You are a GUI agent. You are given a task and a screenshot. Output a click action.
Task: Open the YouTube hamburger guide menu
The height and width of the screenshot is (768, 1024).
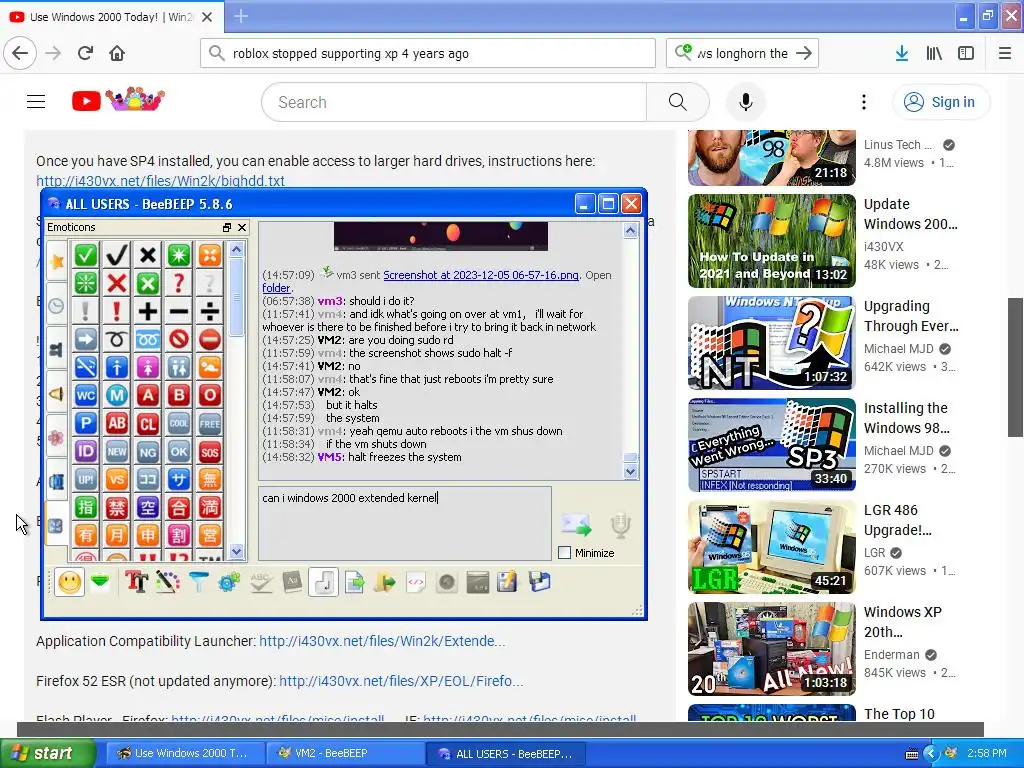[36, 101]
